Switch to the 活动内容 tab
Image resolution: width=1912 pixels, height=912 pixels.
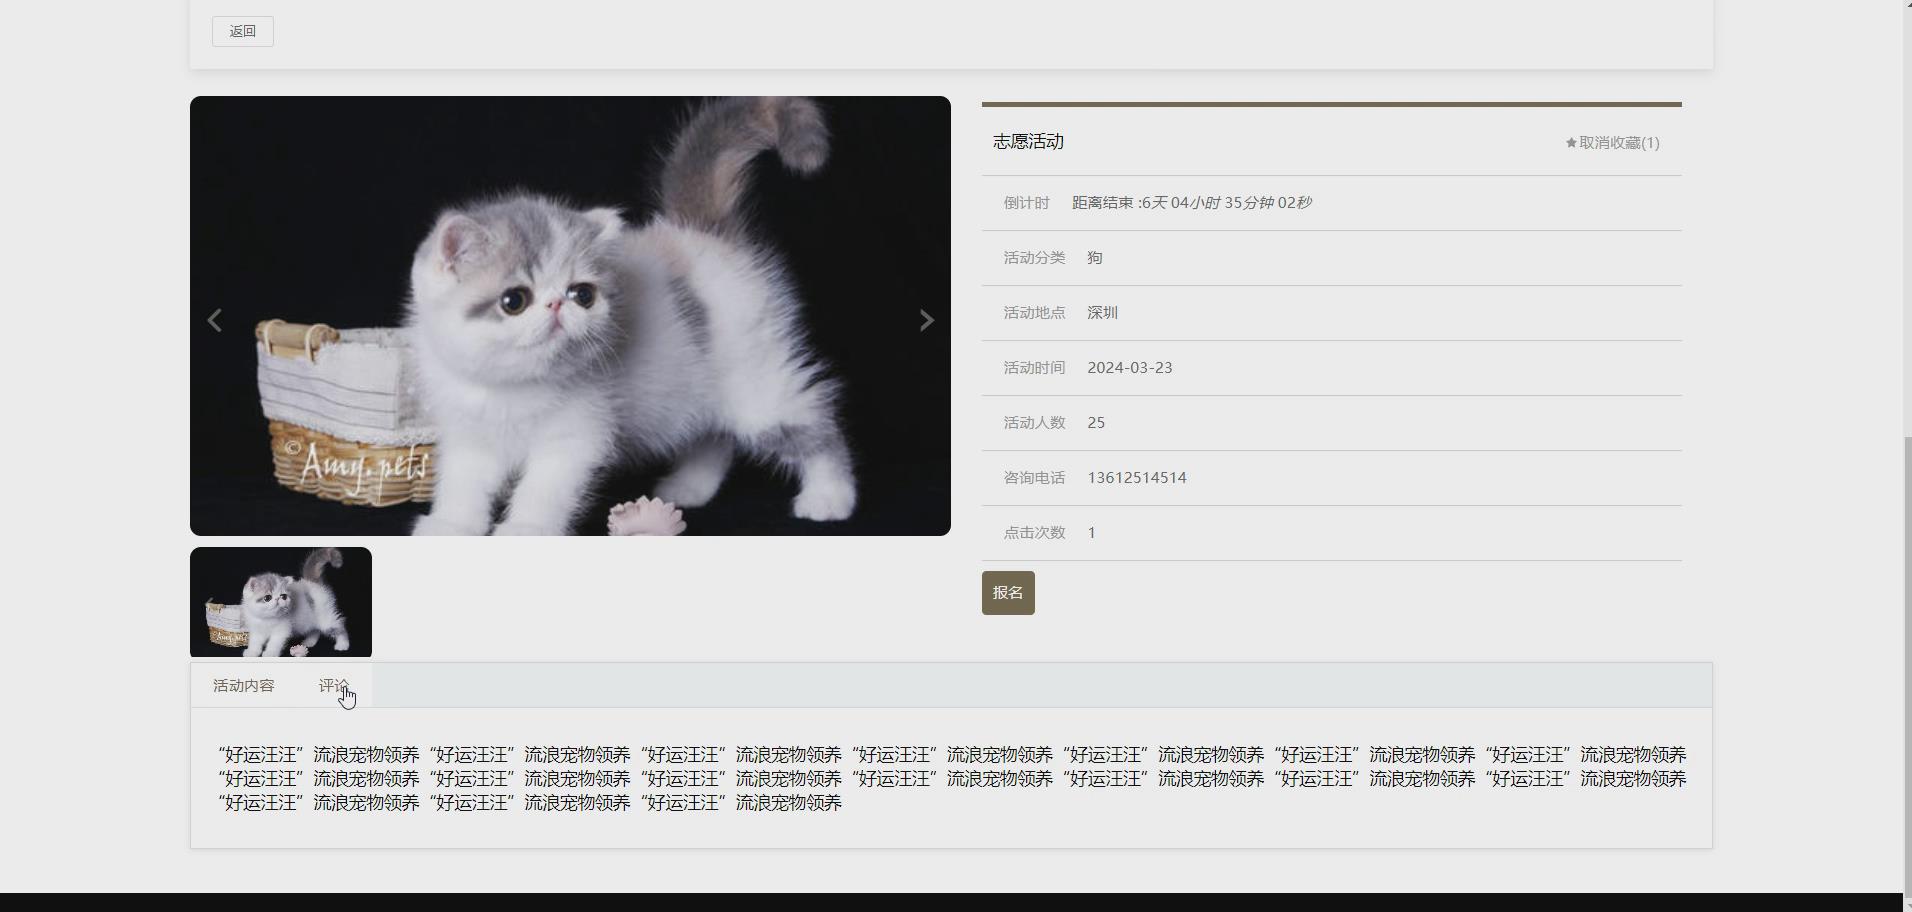244,686
